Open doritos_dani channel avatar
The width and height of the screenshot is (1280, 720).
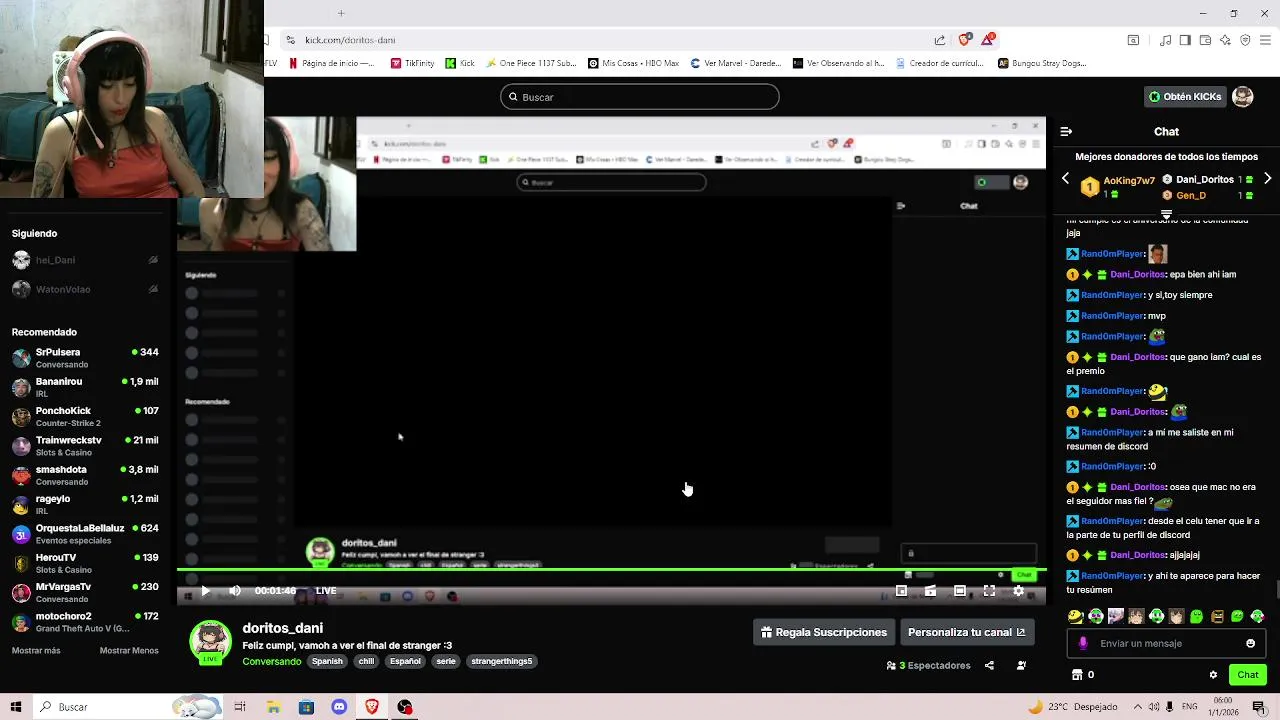click(211, 642)
